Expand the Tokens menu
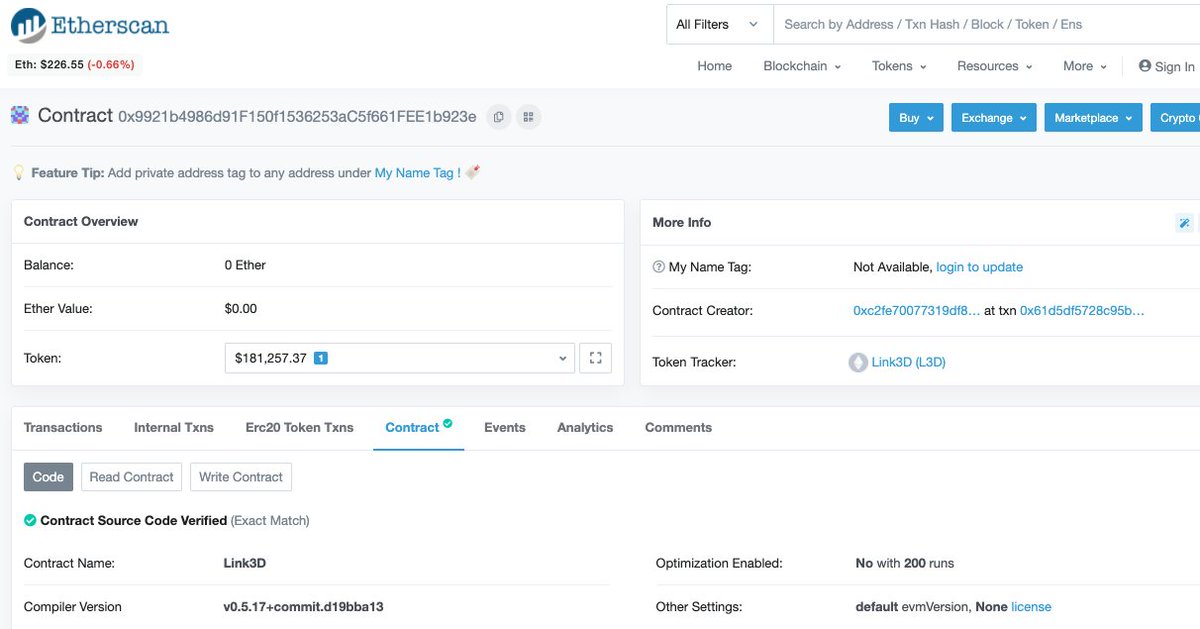Viewport: 1200px width, 629px height. (x=899, y=66)
